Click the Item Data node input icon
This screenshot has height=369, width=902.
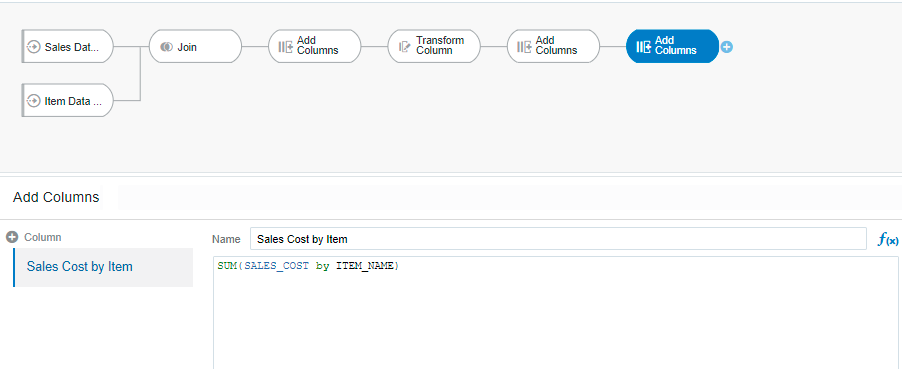(x=34, y=101)
